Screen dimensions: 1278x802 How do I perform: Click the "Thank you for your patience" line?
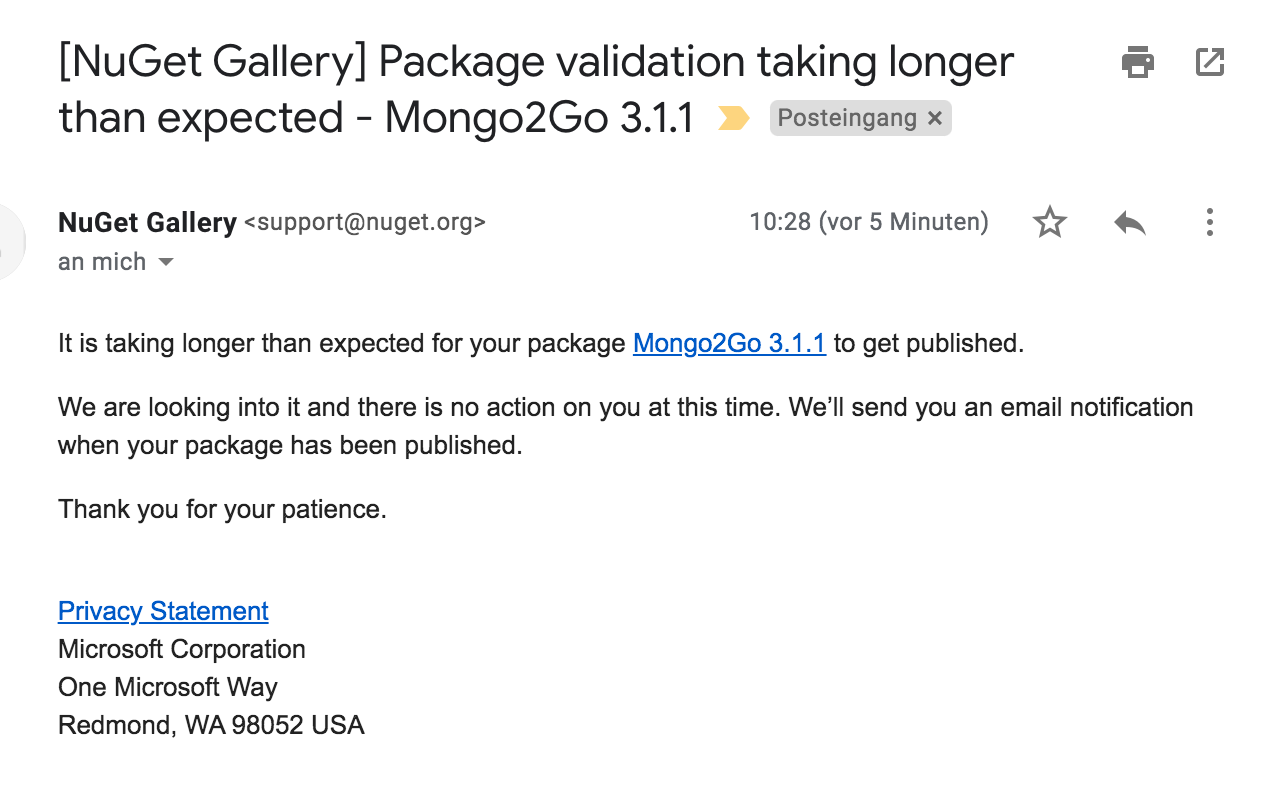[x=222, y=509]
